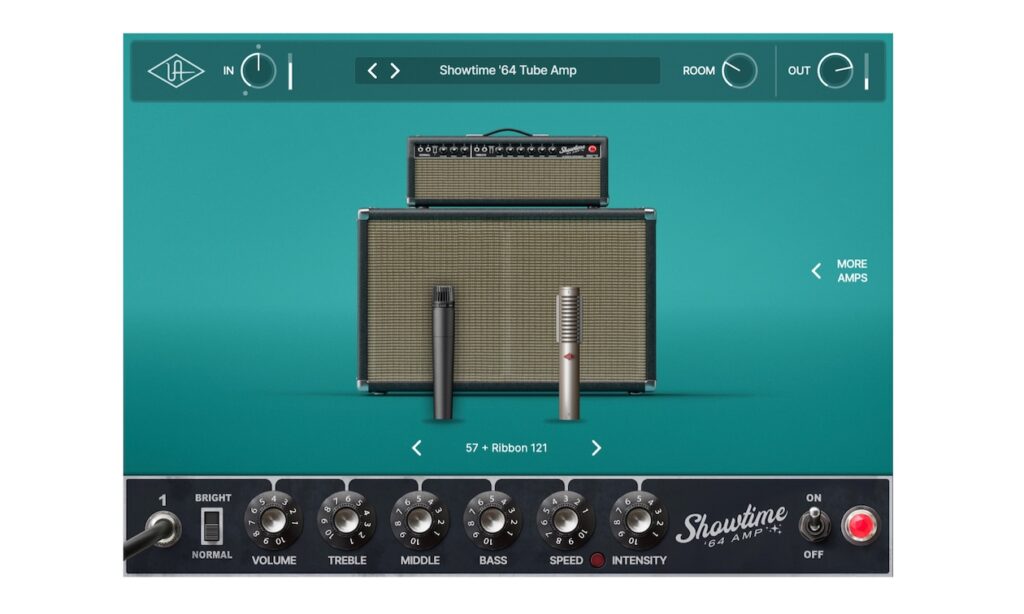The width and height of the screenshot is (1024, 614).
Task: Click the tremolo SPEED knob
Action: (566, 521)
